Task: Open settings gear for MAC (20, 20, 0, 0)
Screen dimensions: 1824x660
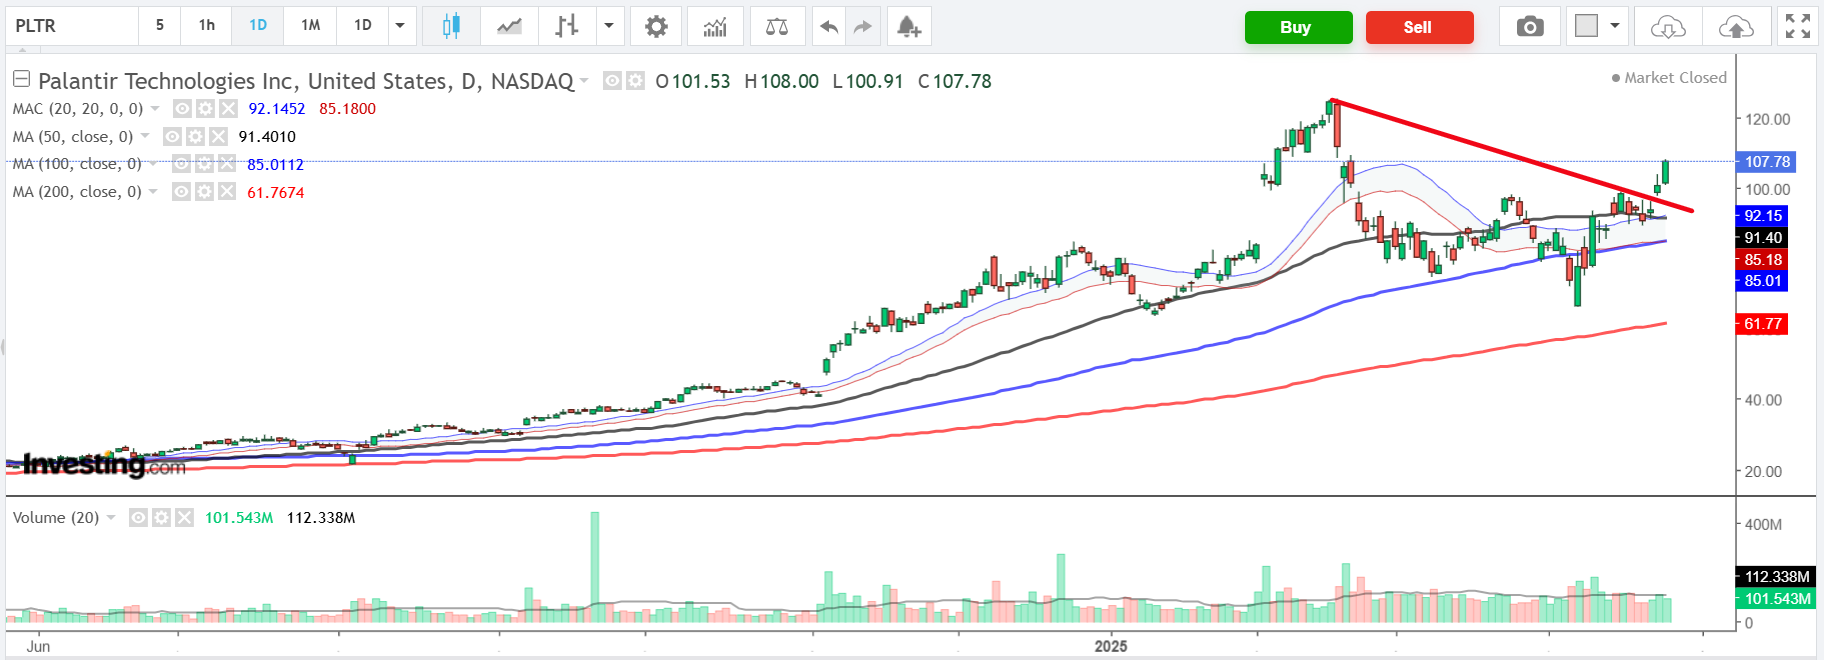Action: (205, 108)
